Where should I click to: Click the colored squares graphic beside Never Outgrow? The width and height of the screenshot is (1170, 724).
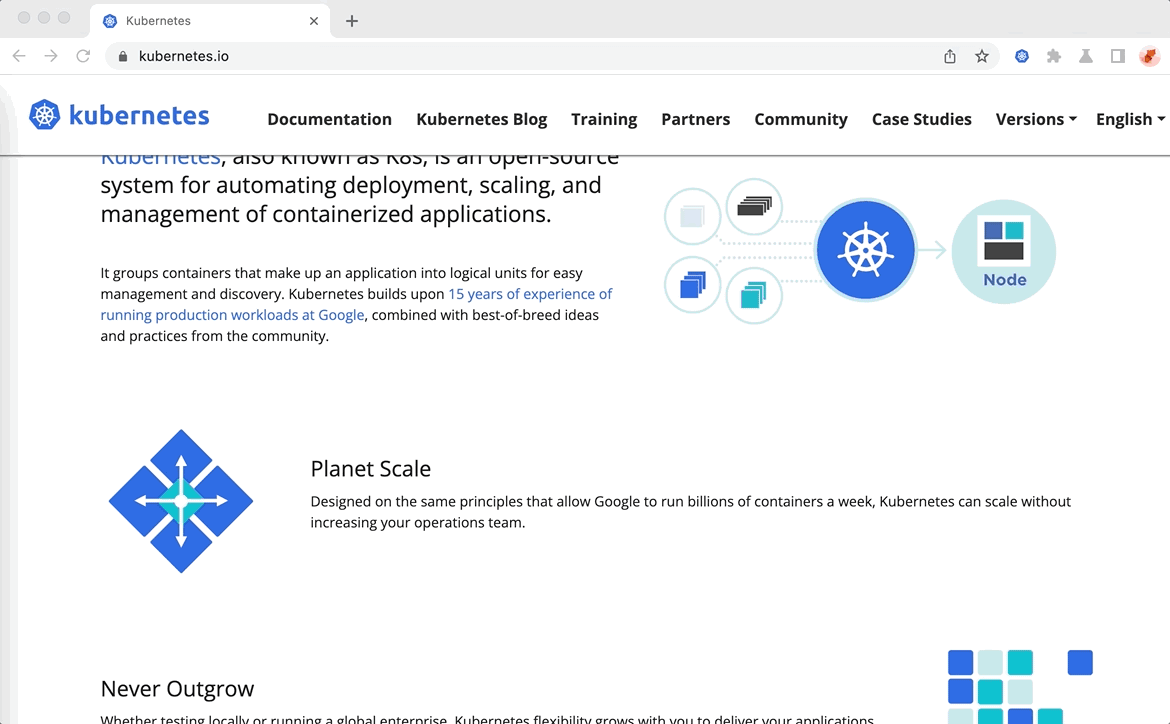(1020, 687)
